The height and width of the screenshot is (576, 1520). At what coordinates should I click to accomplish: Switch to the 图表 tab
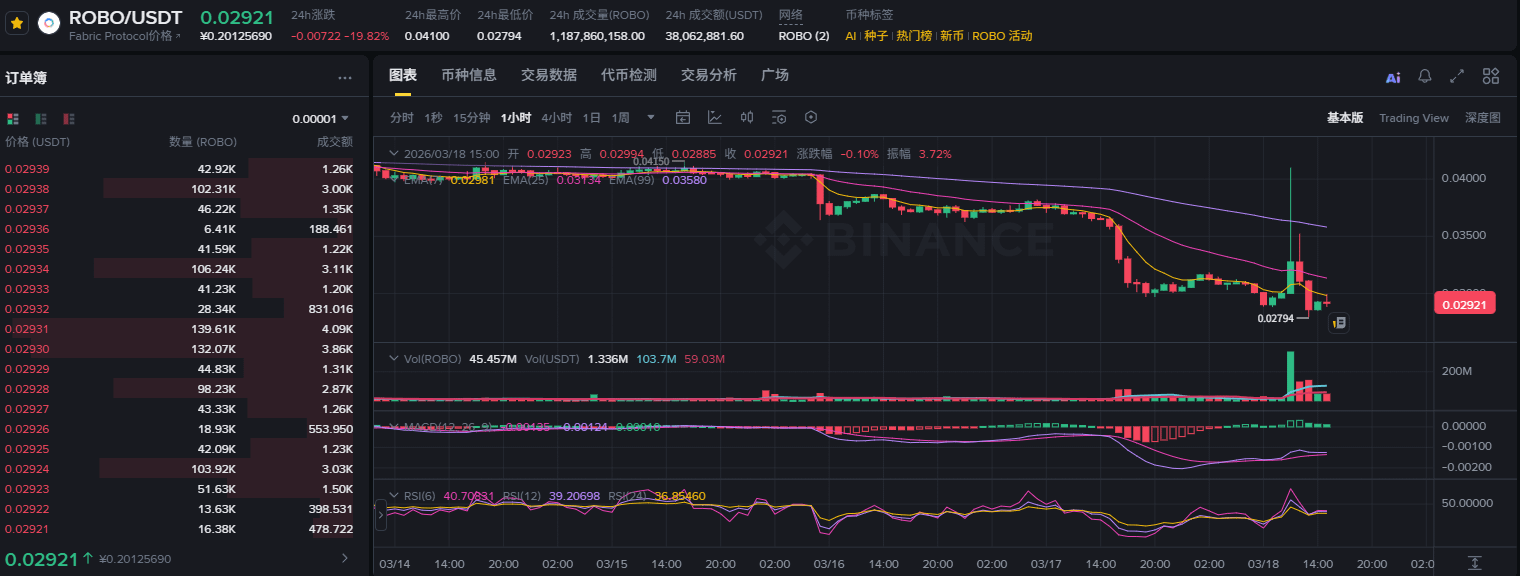[x=402, y=75]
